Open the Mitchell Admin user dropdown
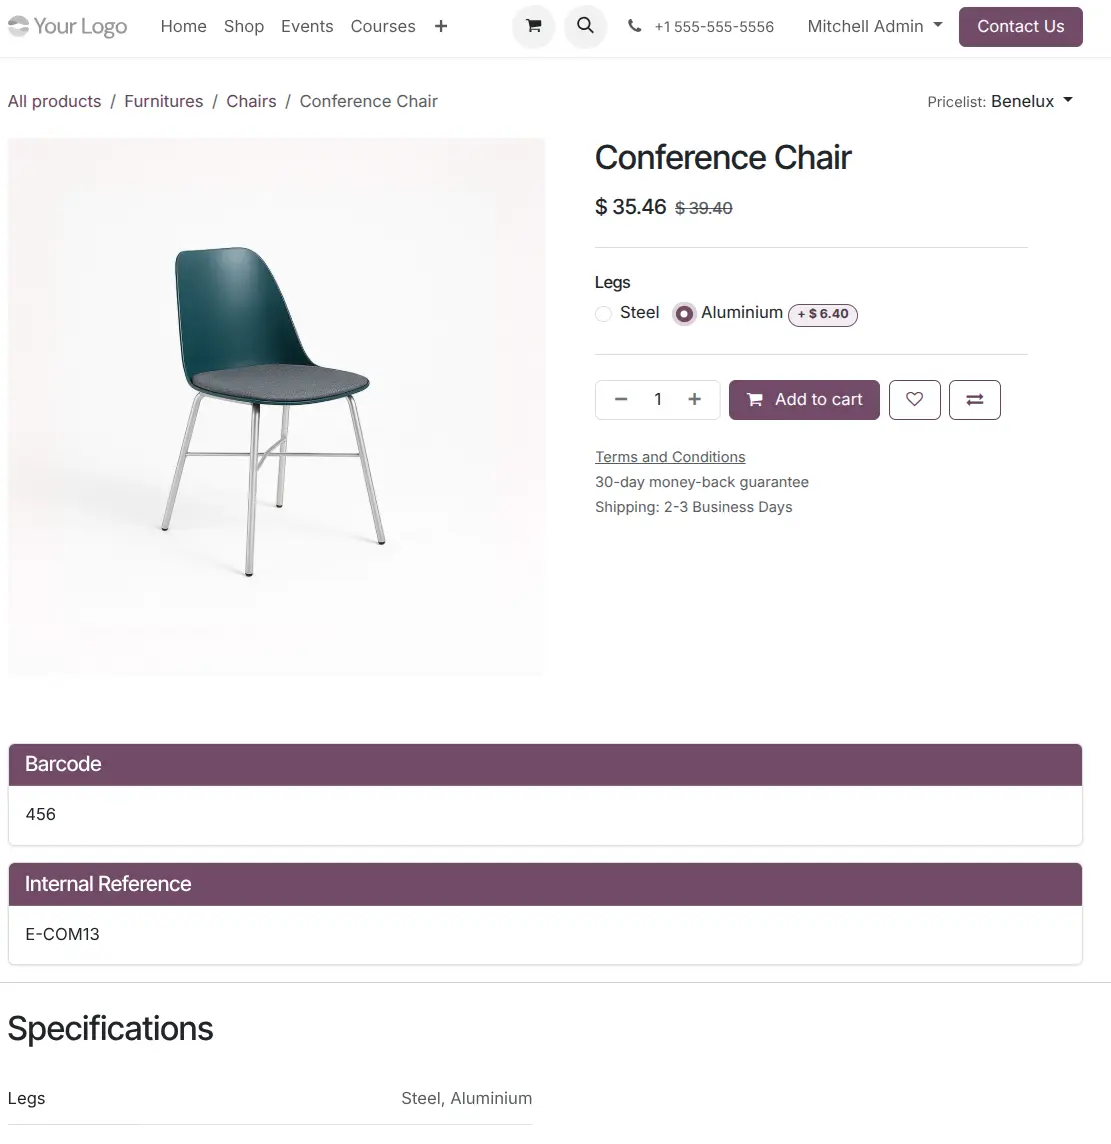1111x1144 pixels. [x=874, y=26]
